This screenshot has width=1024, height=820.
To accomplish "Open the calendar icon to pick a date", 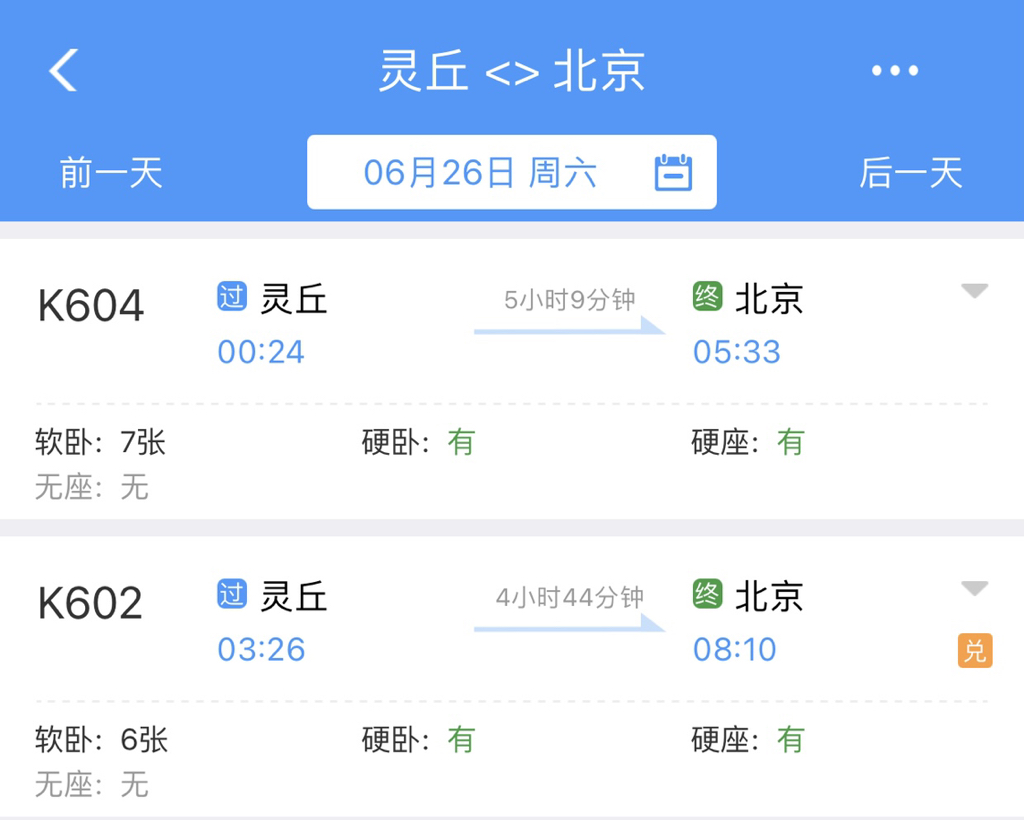I will [675, 172].
